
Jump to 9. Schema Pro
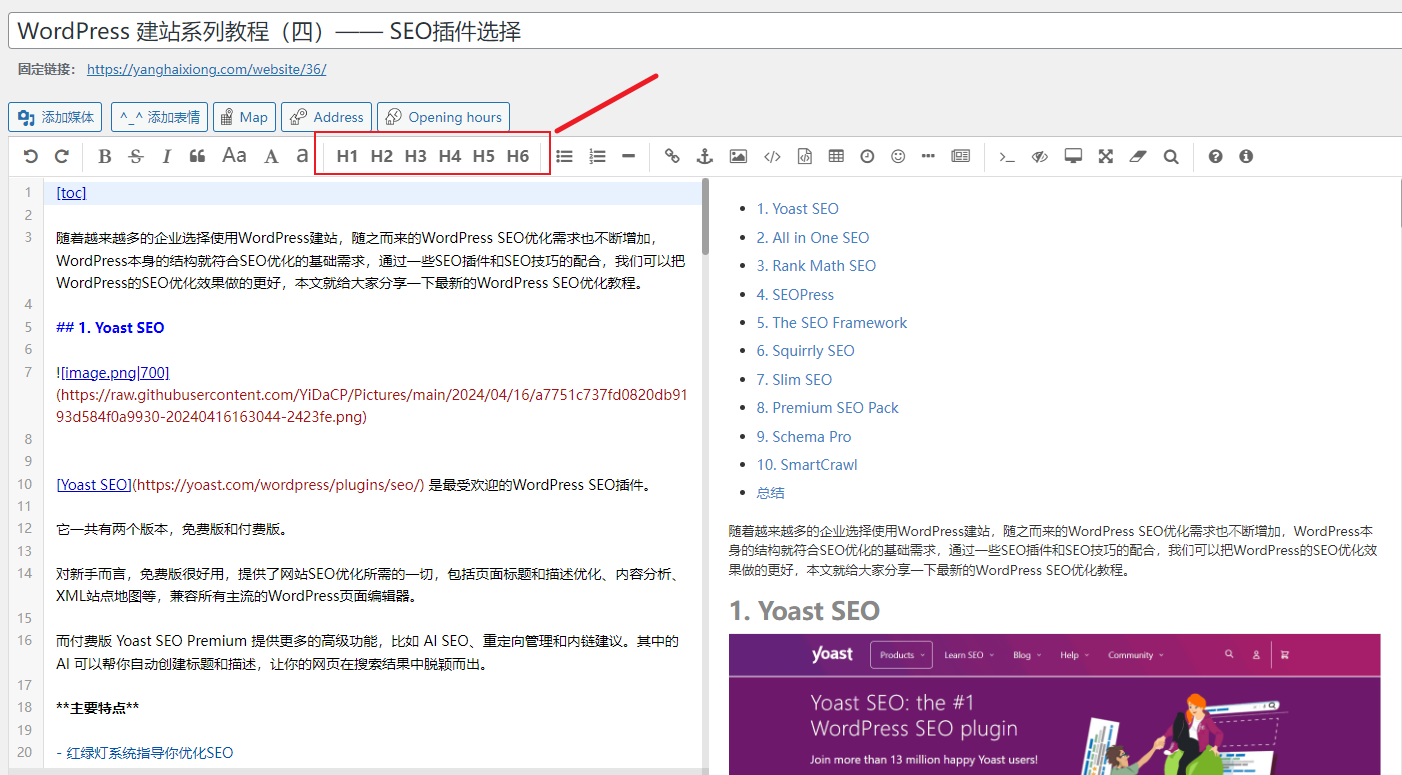804,436
